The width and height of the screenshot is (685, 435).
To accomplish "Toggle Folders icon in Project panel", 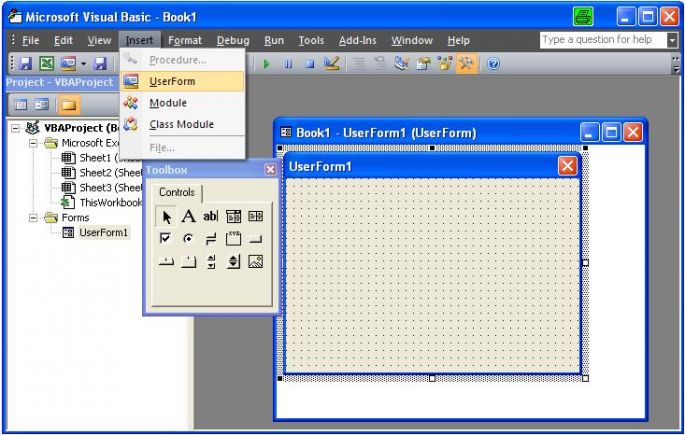I will (69, 105).
